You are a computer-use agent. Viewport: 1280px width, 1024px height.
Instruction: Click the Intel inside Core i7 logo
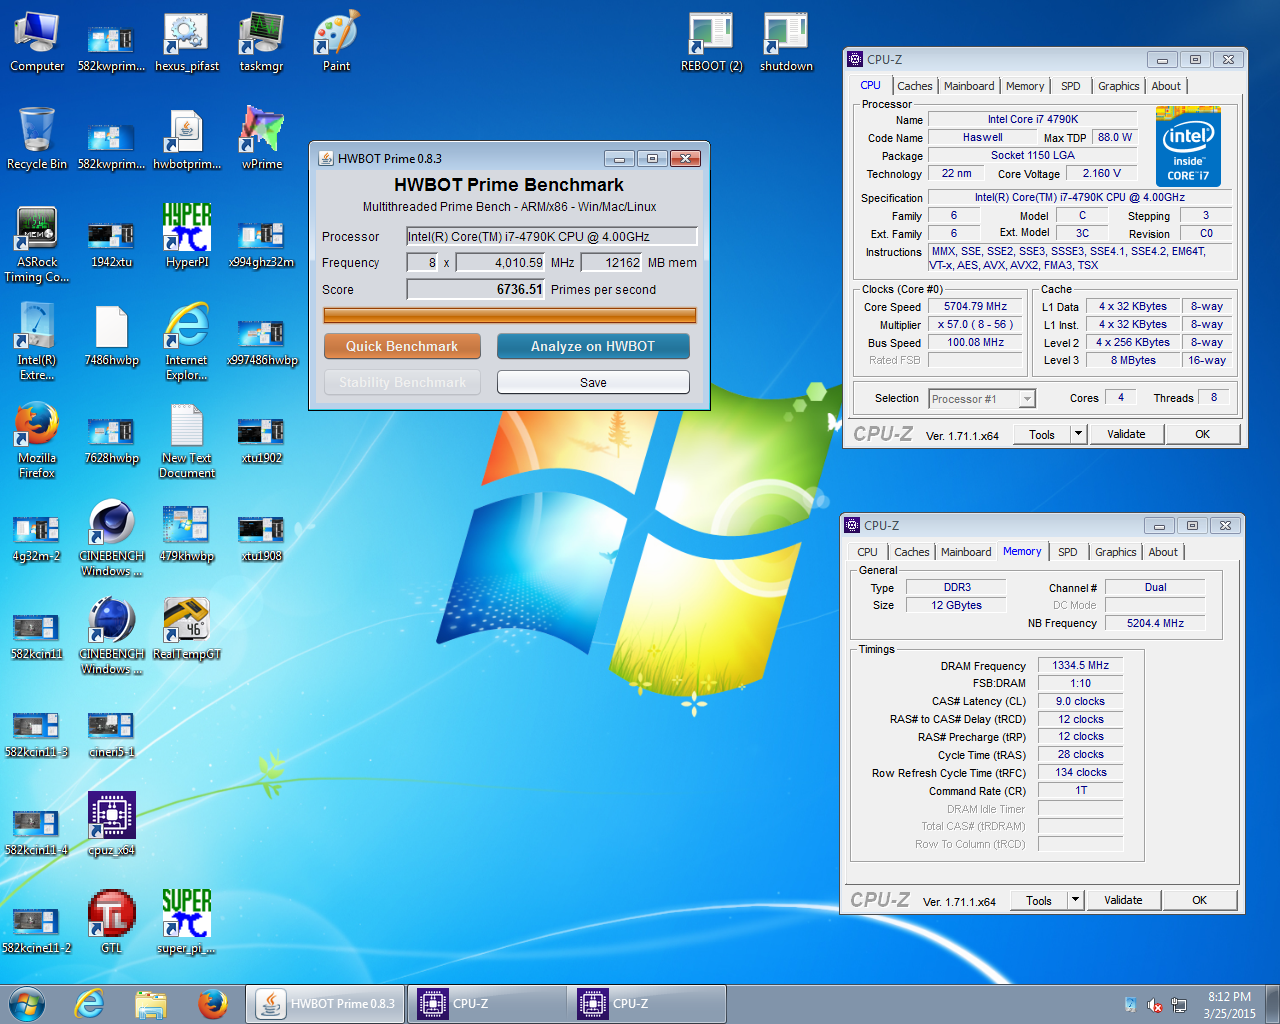pyautogui.click(x=1188, y=146)
